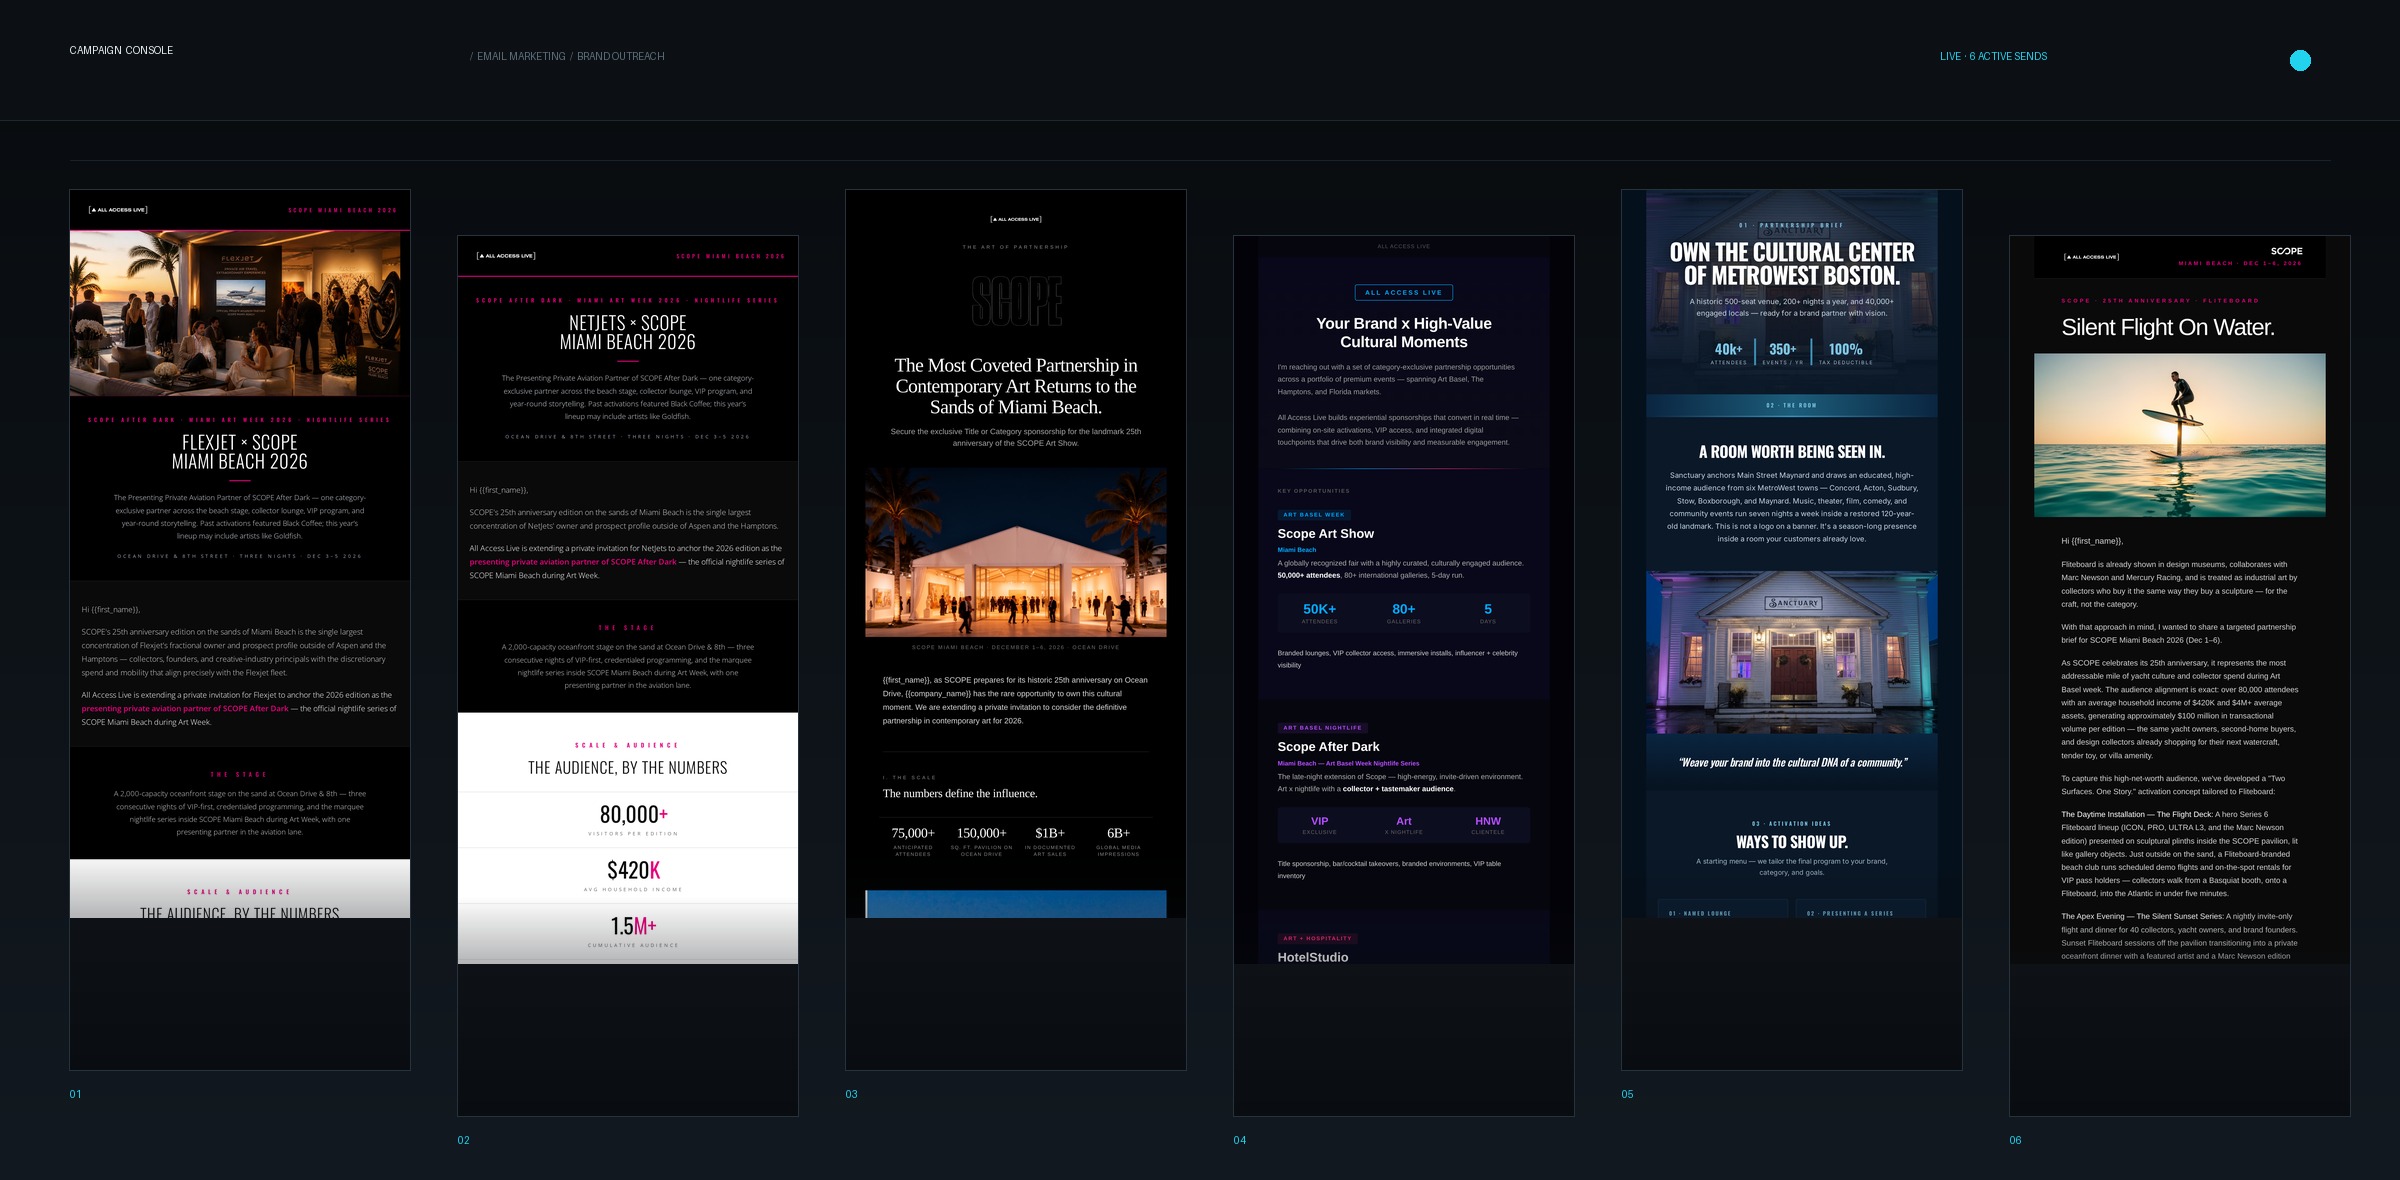The height and width of the screenshot is (1180, 2400).
Task: Click the Scope After Dark heading in email 04
Action: click(1328, 747)
